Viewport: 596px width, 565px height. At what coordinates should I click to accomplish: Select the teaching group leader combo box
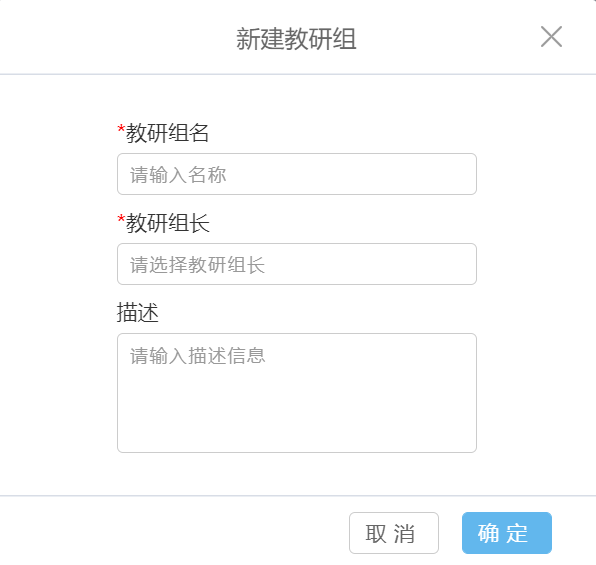296,264
